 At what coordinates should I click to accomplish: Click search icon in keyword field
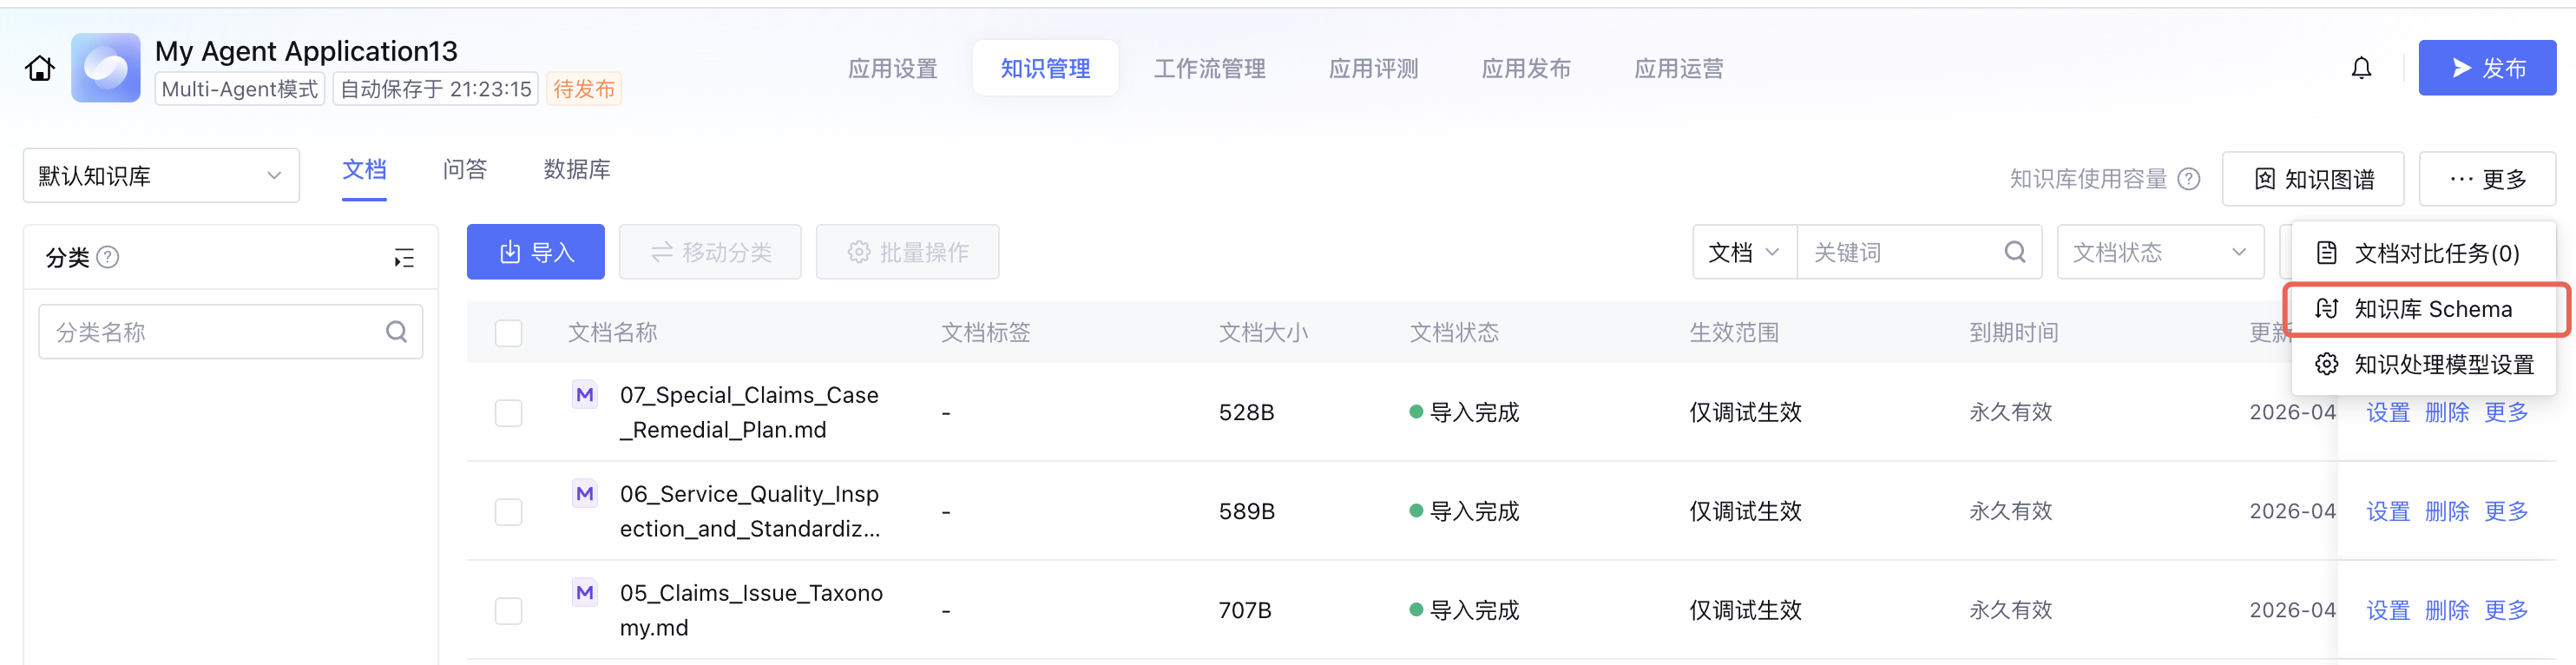(x=2015, y=252)
